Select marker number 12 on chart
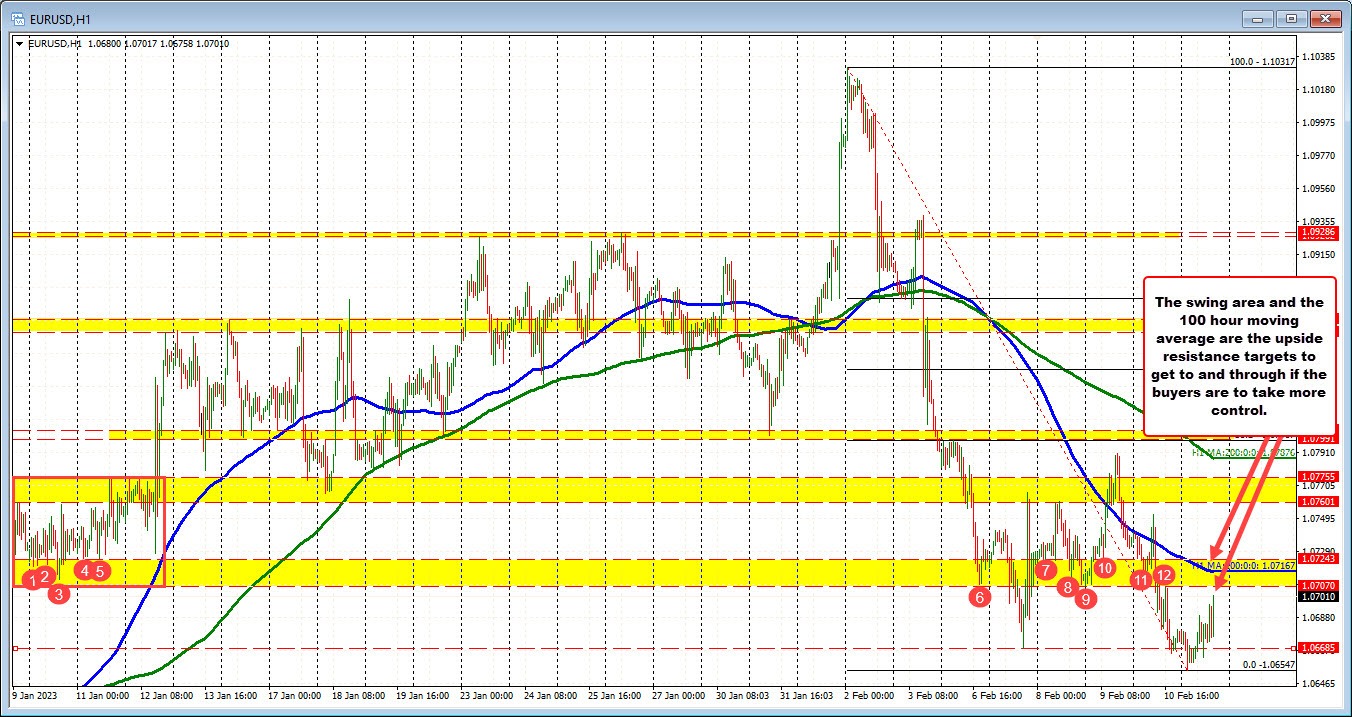 pos(1163,575)
